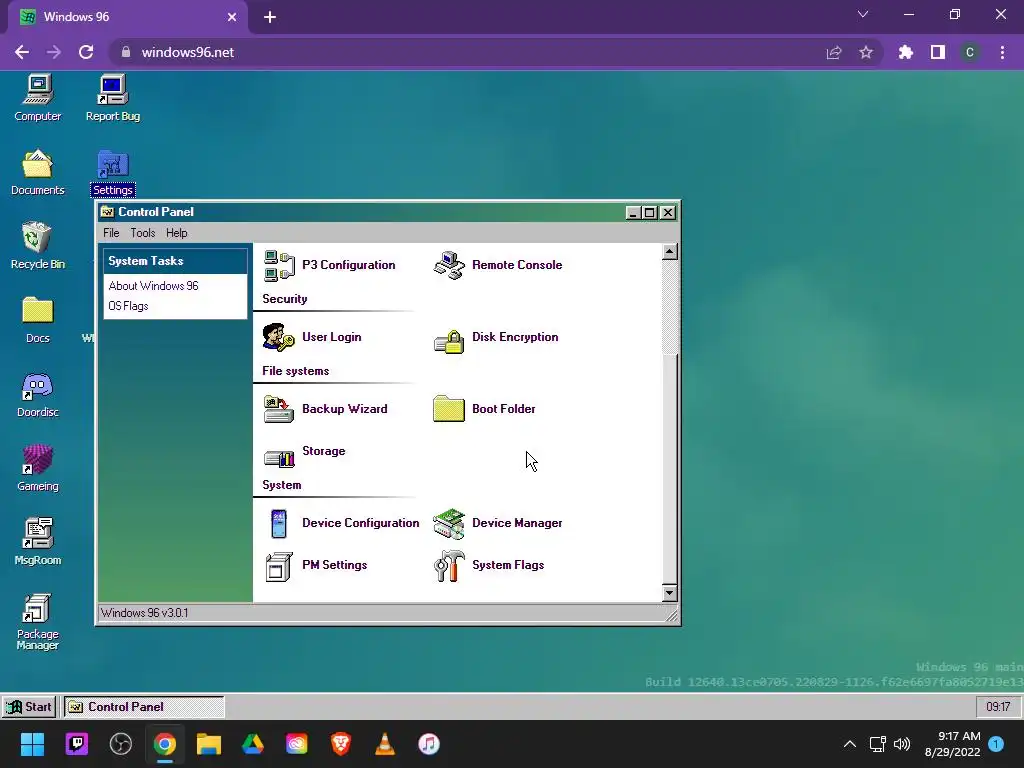Screen dimensions: 1024x768
Task: Select the Windows 96 browser tab
Action: click(124, 17)
